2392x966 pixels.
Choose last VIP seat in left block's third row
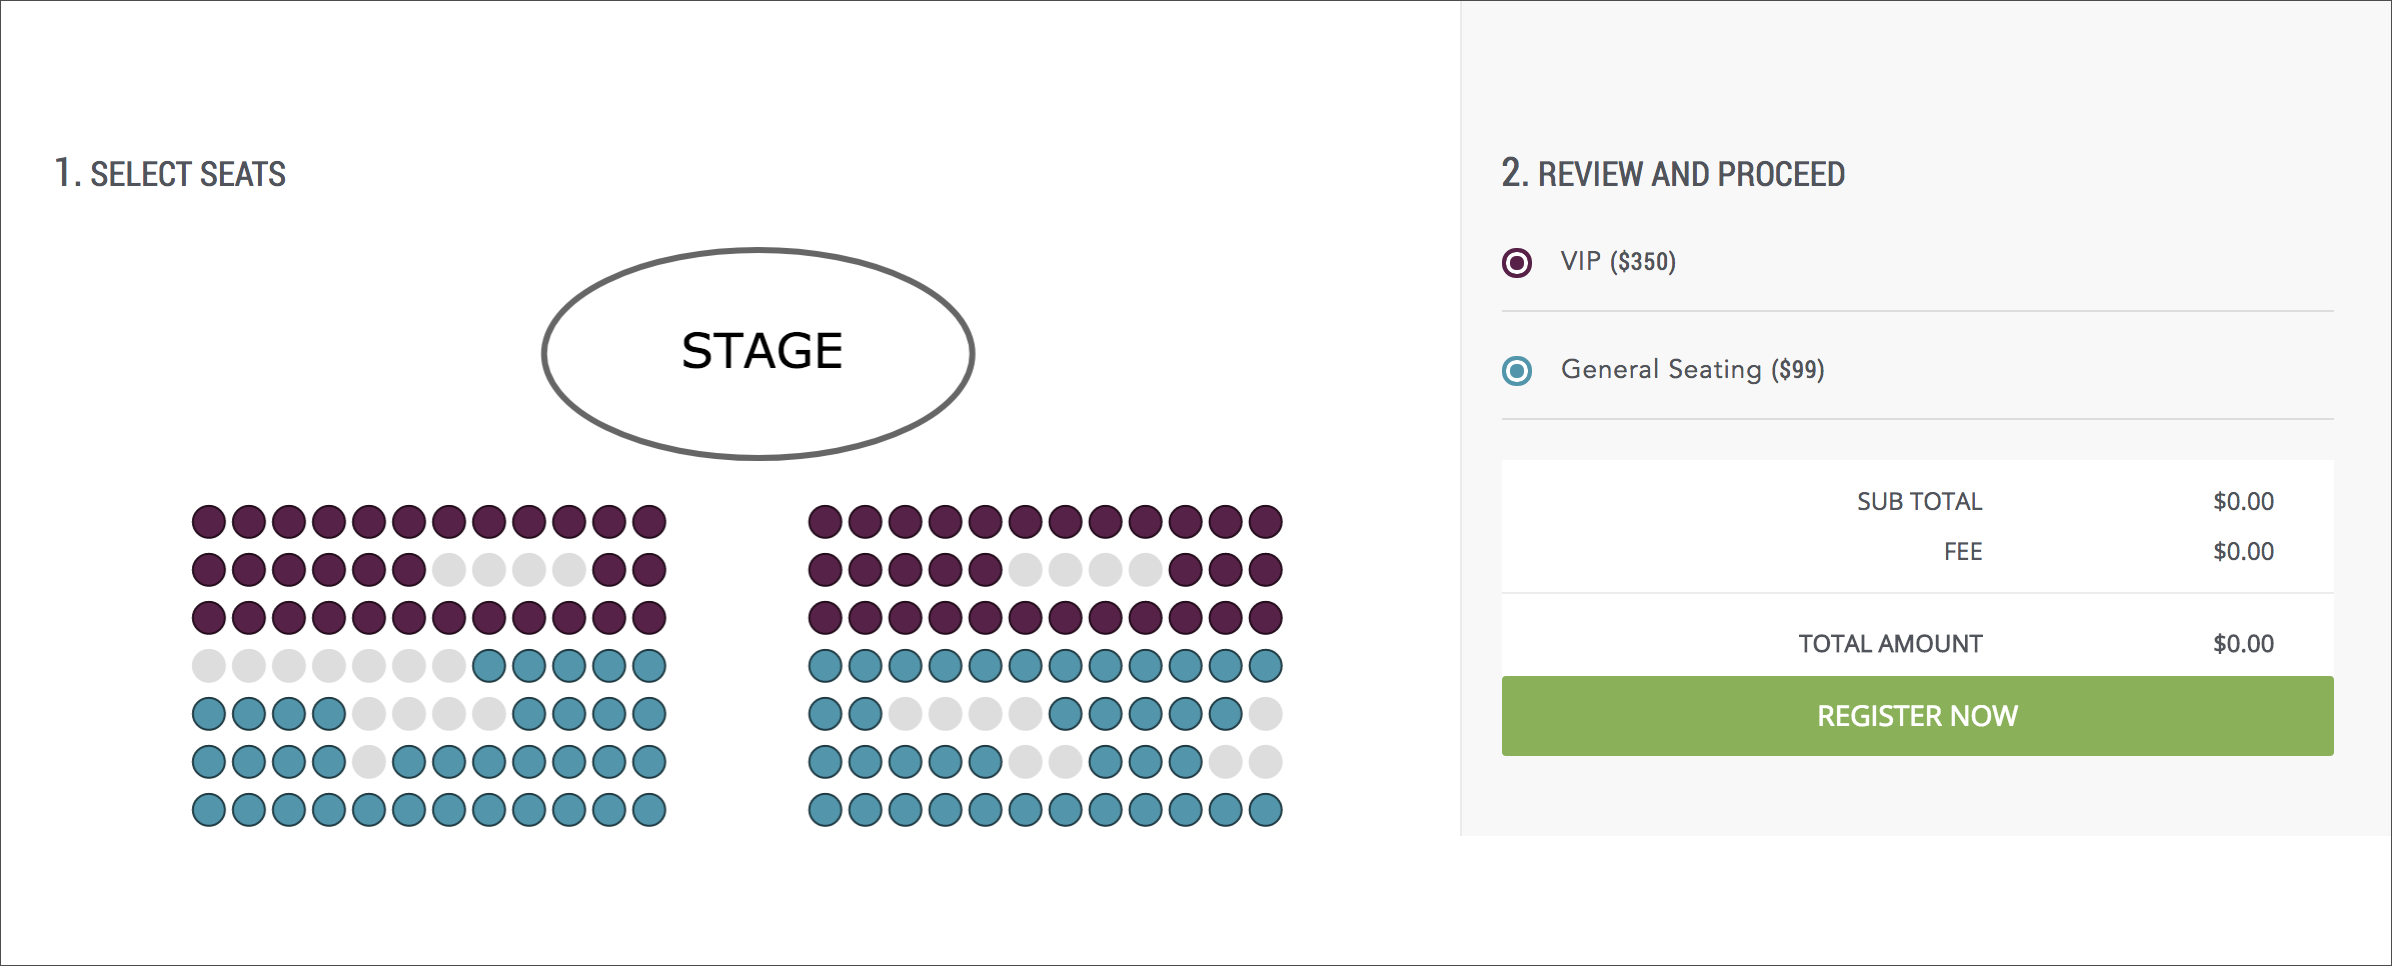649,618
